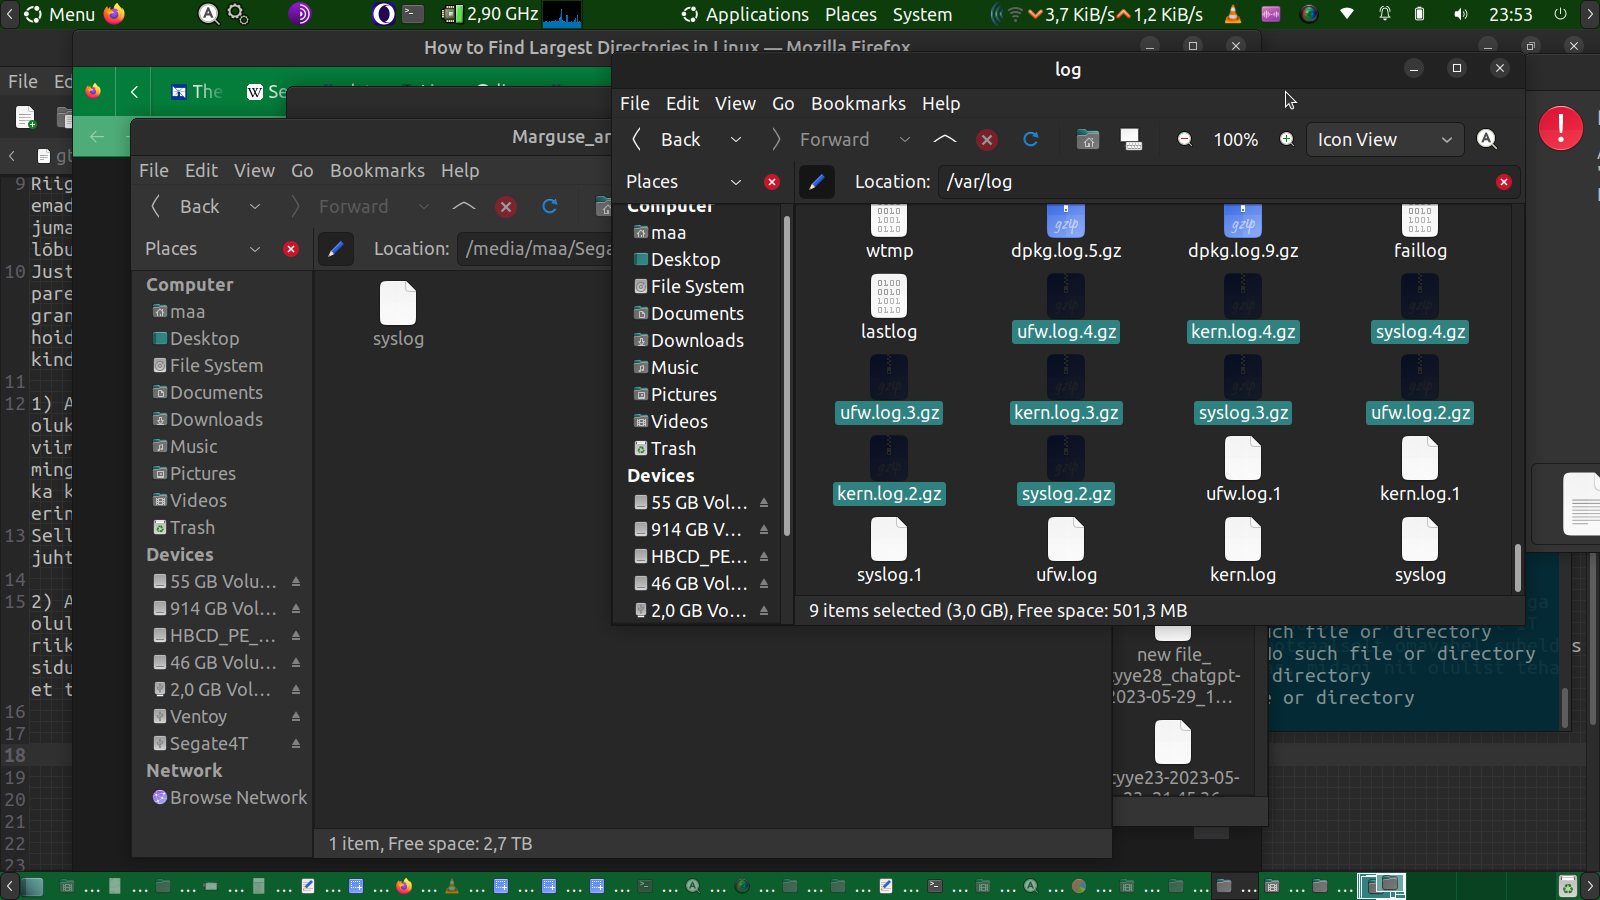Click the log file list vertical scrollbar
Screen dimensions: 1600x900
click(x=1517, y=566)
